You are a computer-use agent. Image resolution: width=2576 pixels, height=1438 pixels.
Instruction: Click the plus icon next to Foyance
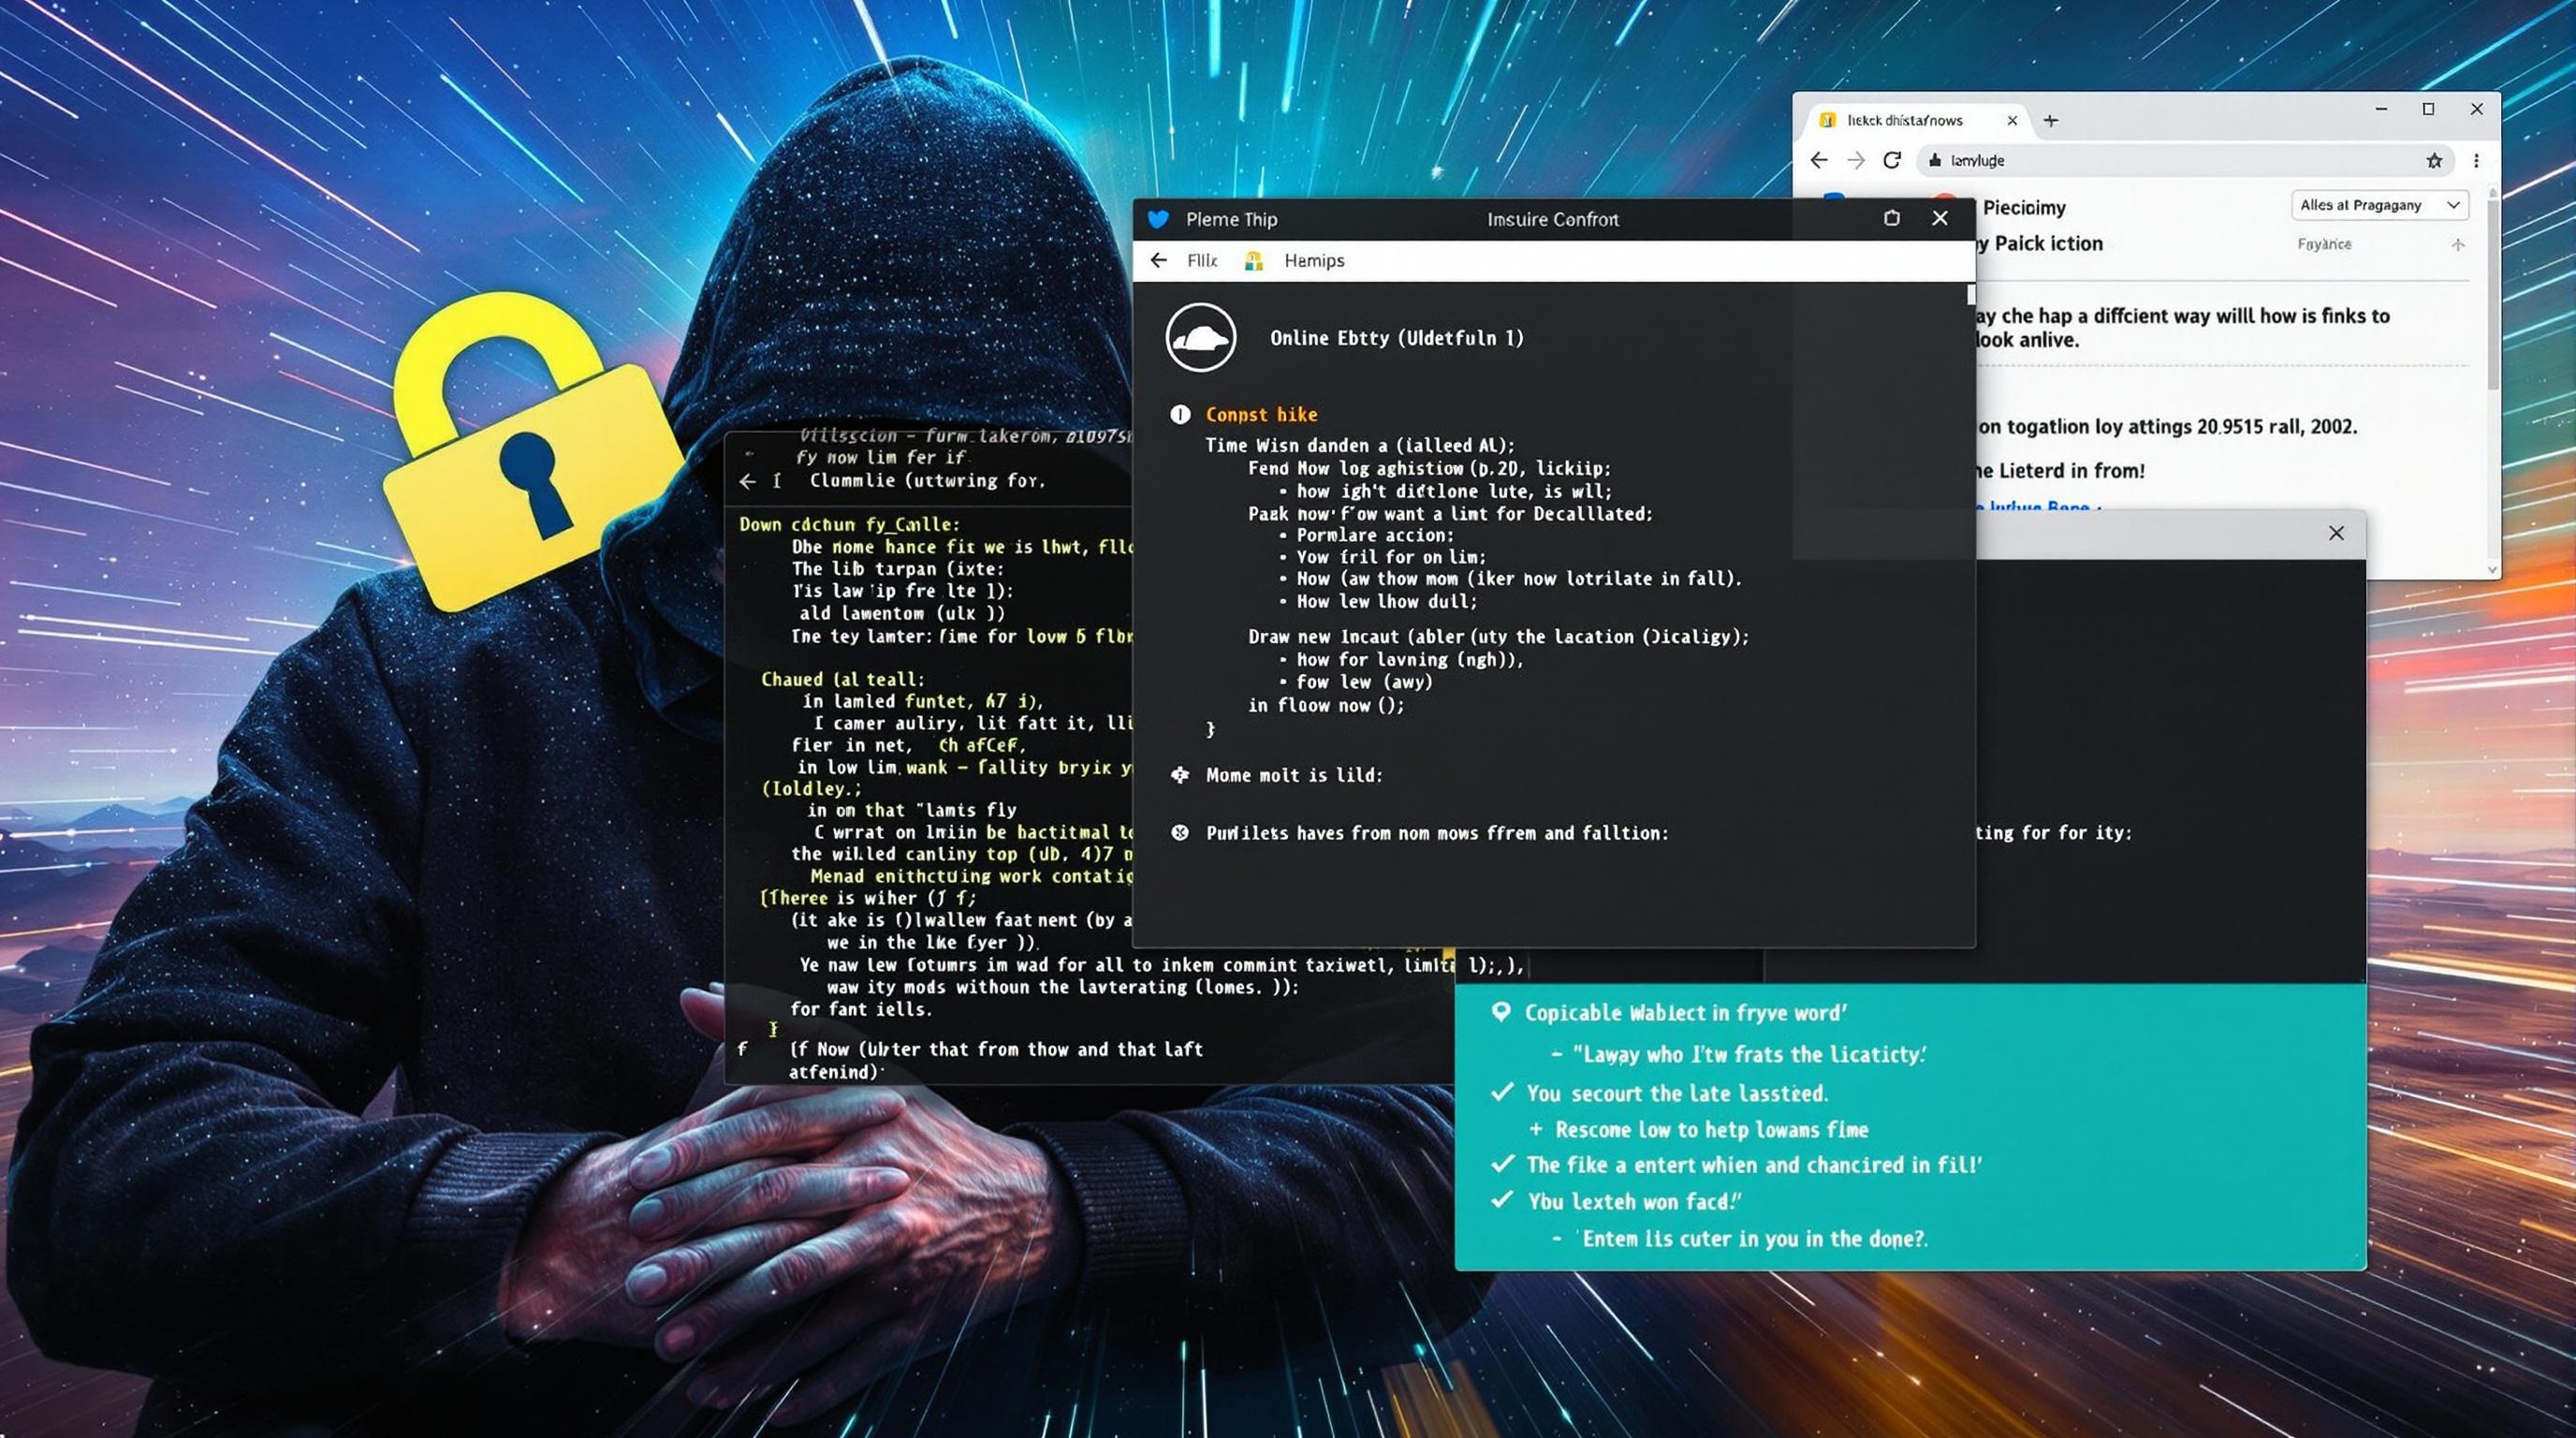[x=2458, y=244]
